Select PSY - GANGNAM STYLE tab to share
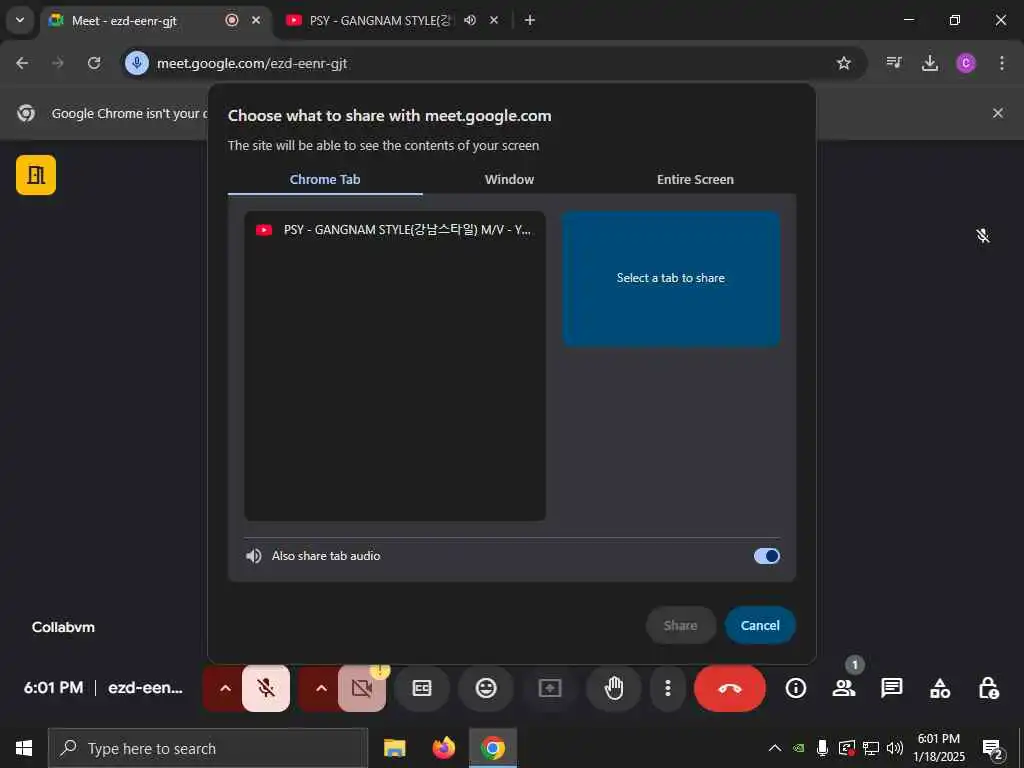Screen dimensions: 1024x768 coord(395,230)
